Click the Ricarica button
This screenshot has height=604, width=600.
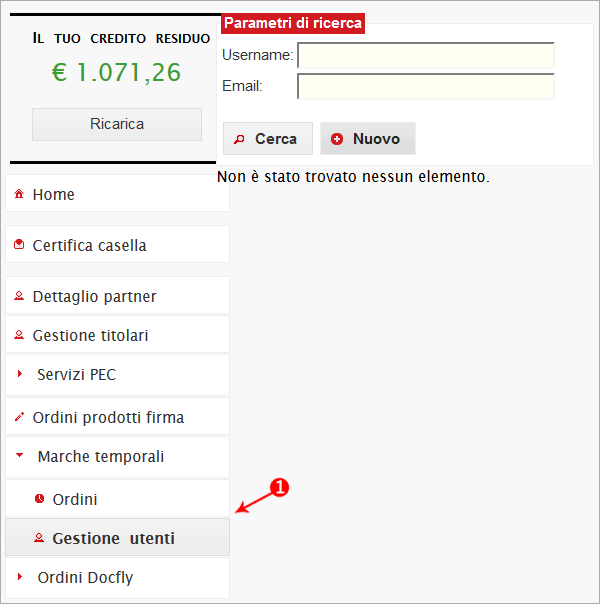[x=117, y=124]
